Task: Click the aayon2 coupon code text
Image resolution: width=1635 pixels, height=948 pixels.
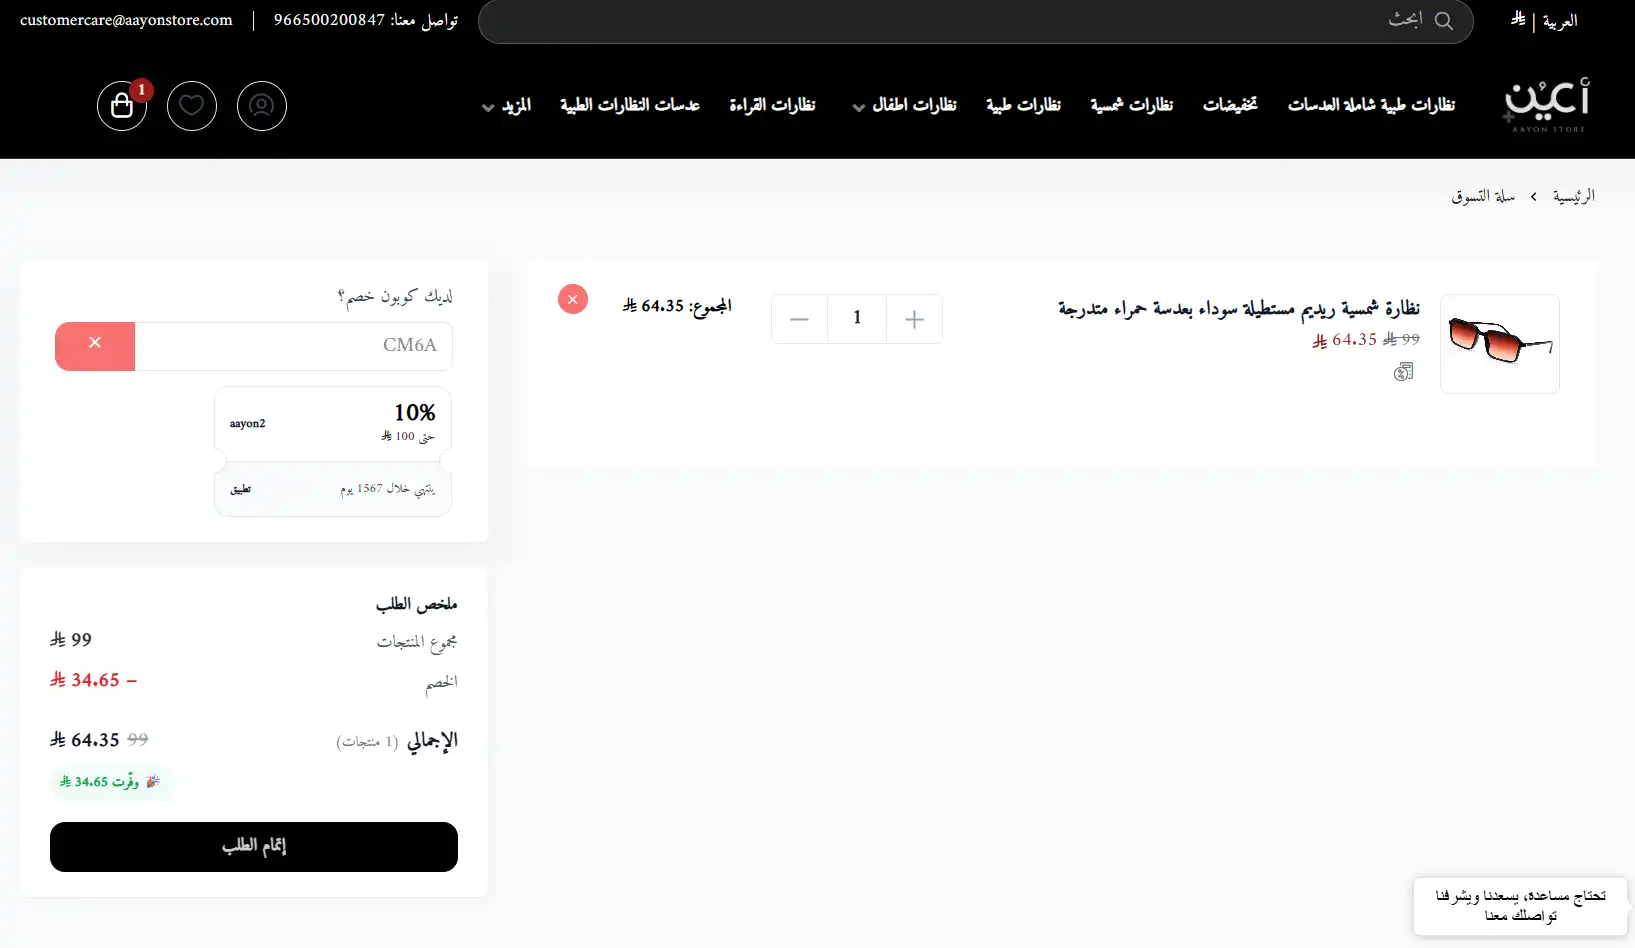Action: pos(248,424)
